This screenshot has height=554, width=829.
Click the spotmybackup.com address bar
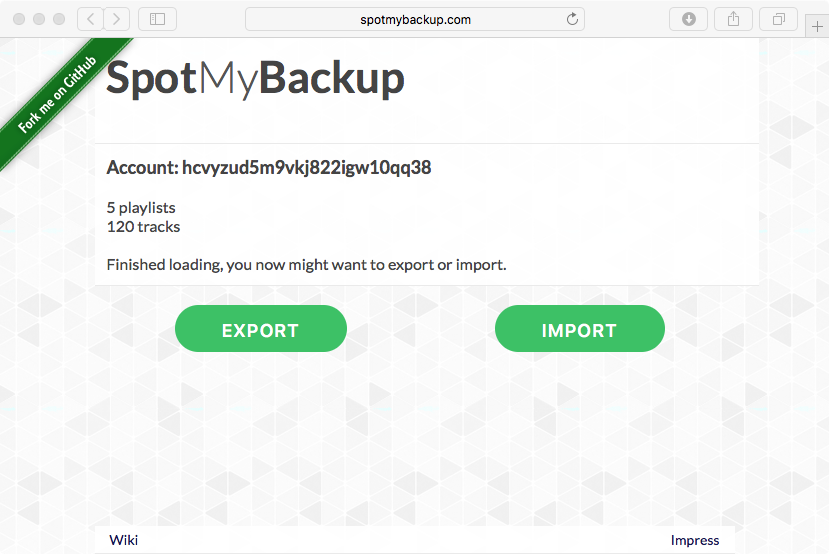point(415,20)
